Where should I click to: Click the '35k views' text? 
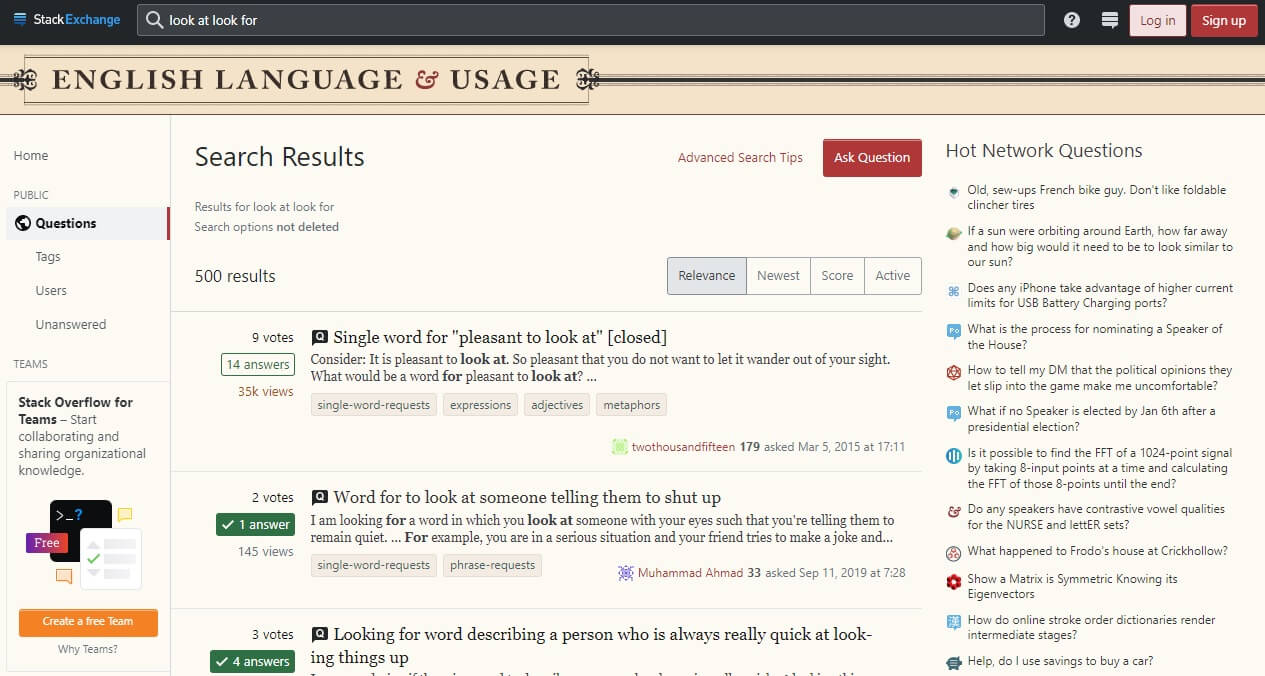(266, 392)
